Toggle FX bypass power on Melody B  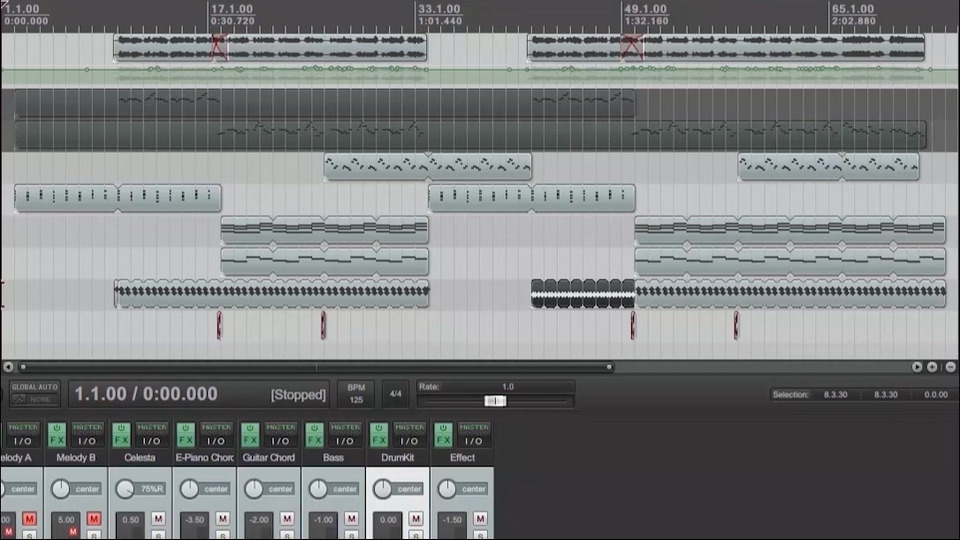click(57, 428)
